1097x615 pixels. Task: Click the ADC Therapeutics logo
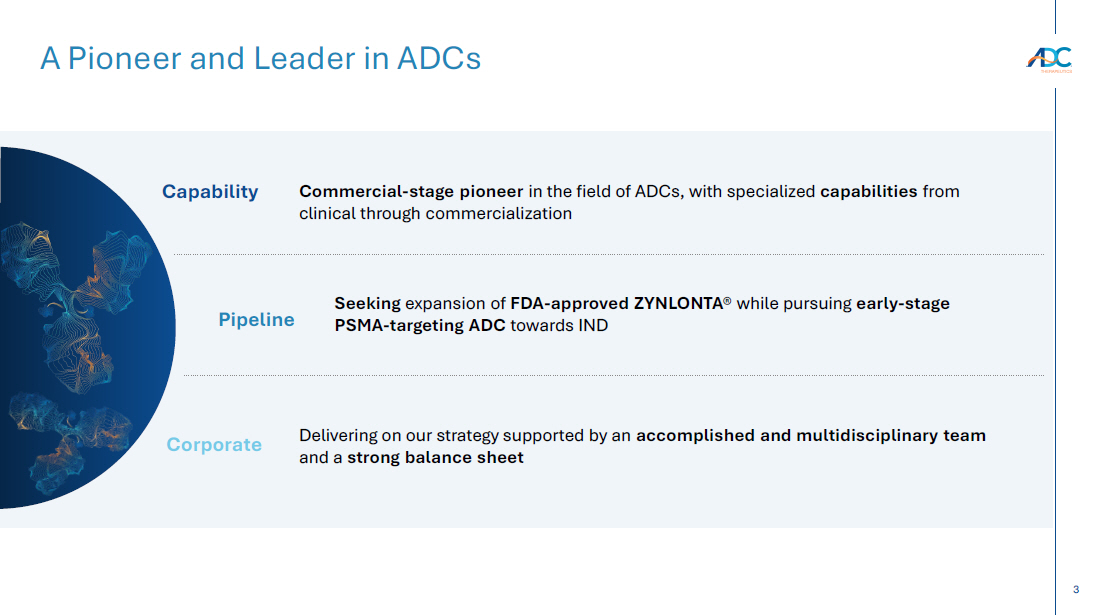click(1049, 60)
